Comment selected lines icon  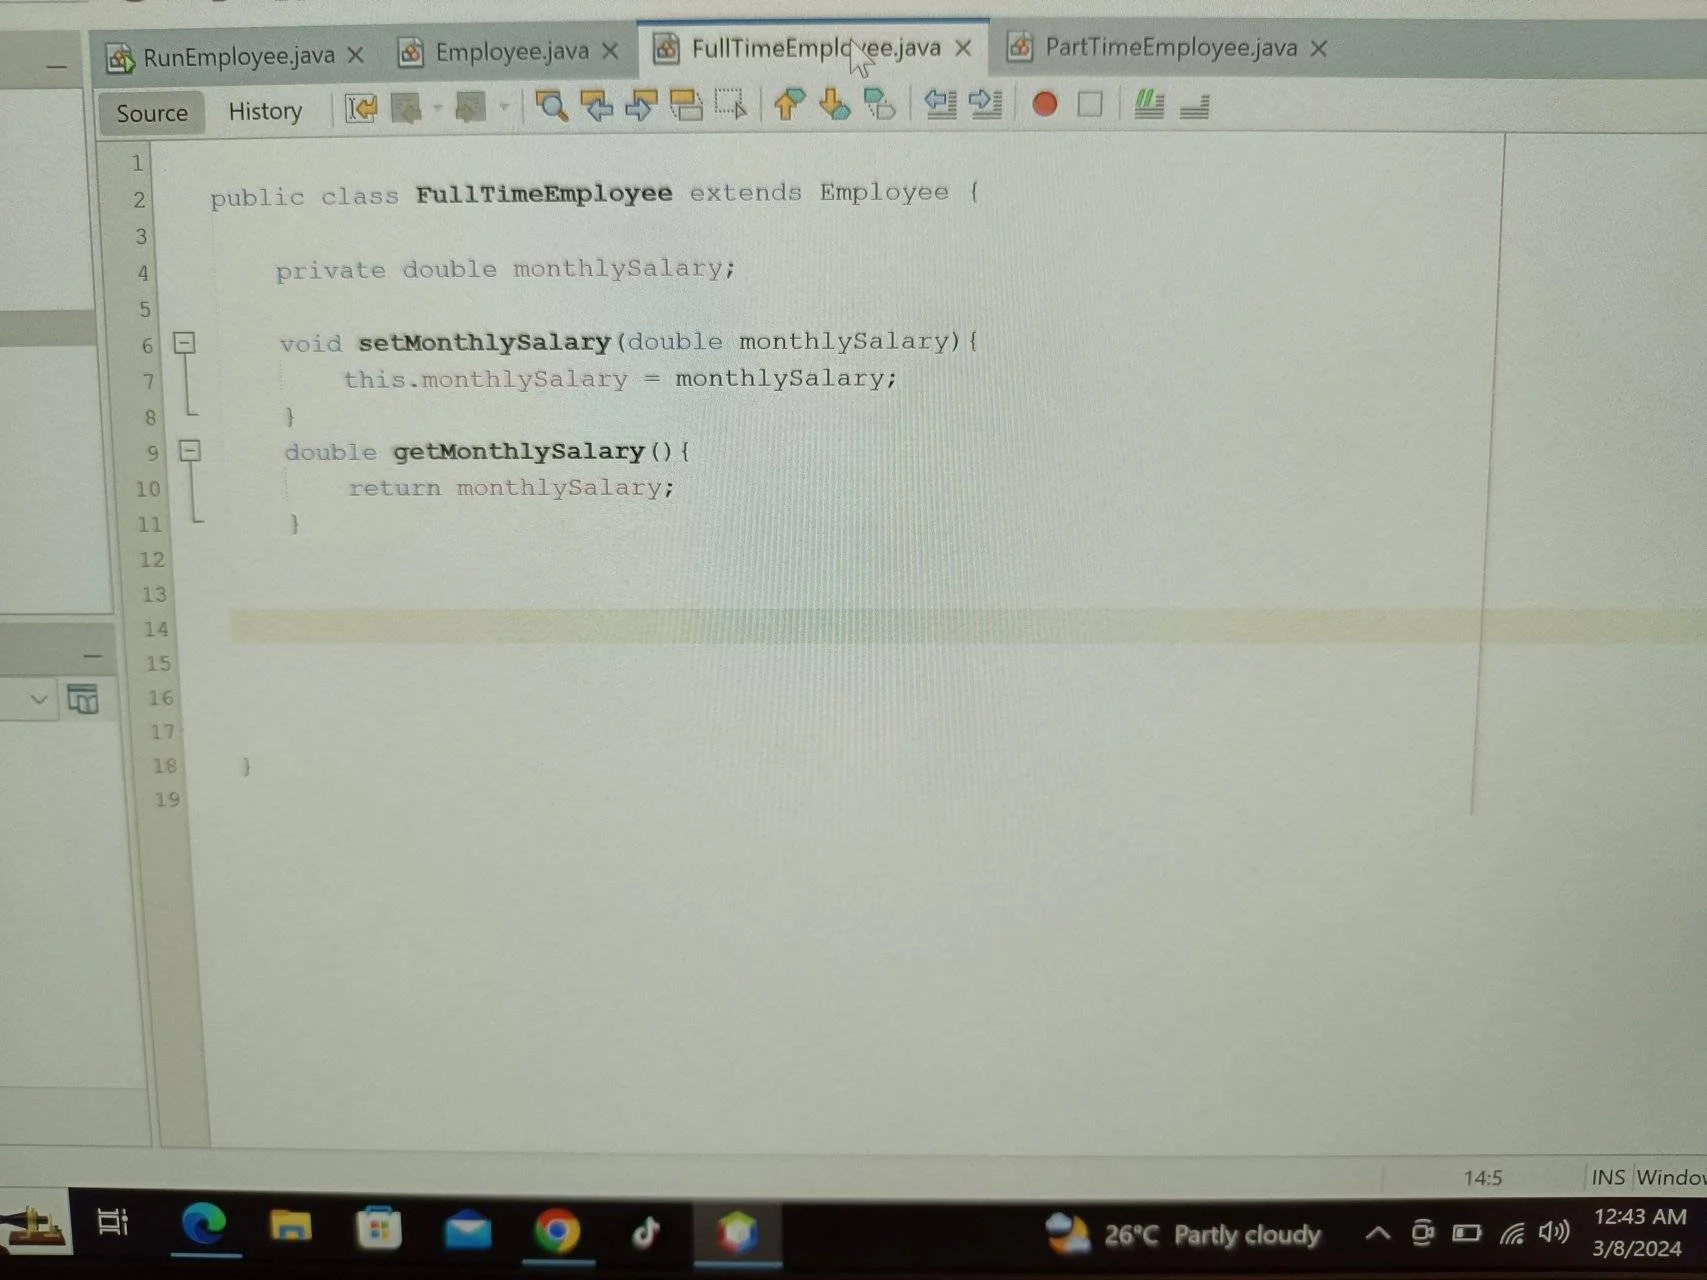(1149, 104)
